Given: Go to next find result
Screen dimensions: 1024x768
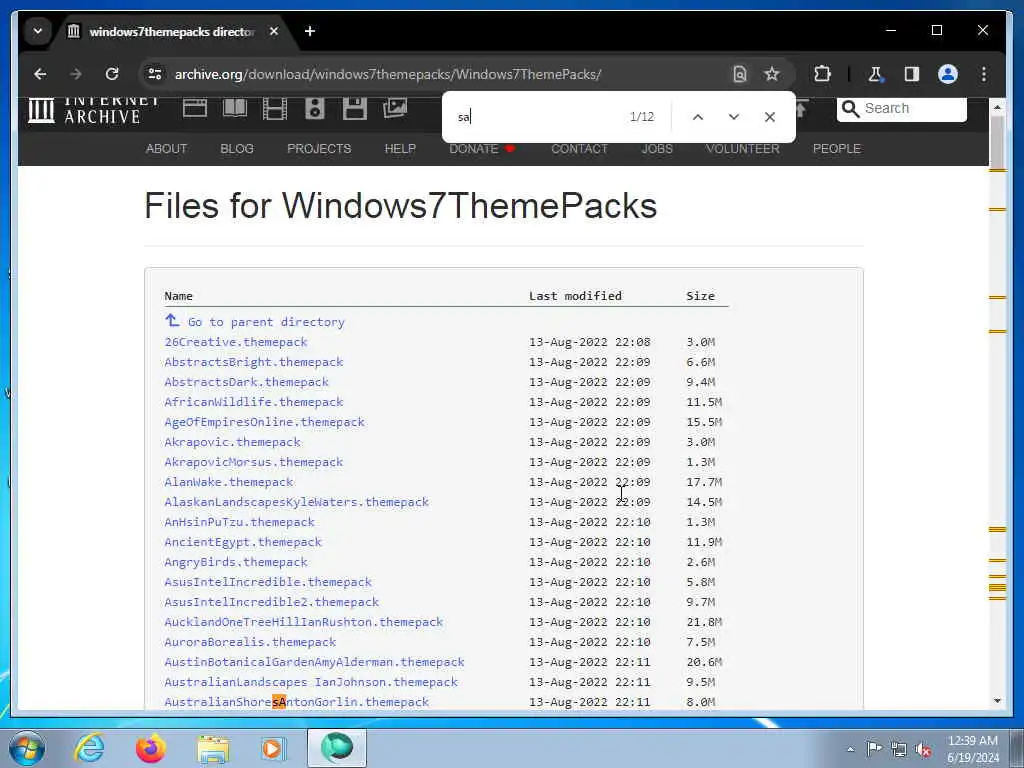Looking at the screenshot, I should click(x=733, y=117).
